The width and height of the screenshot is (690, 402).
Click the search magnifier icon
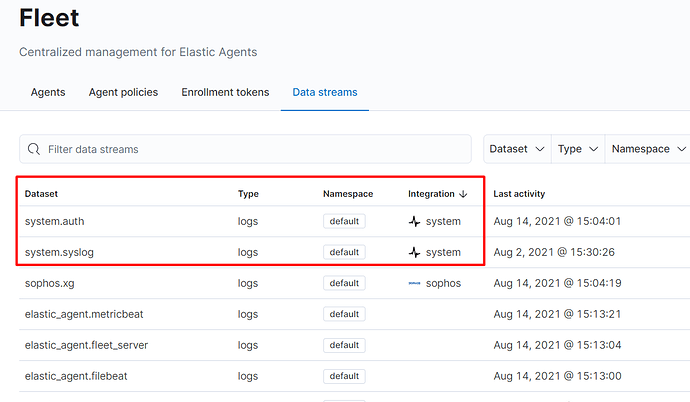(x=34, y=149)
